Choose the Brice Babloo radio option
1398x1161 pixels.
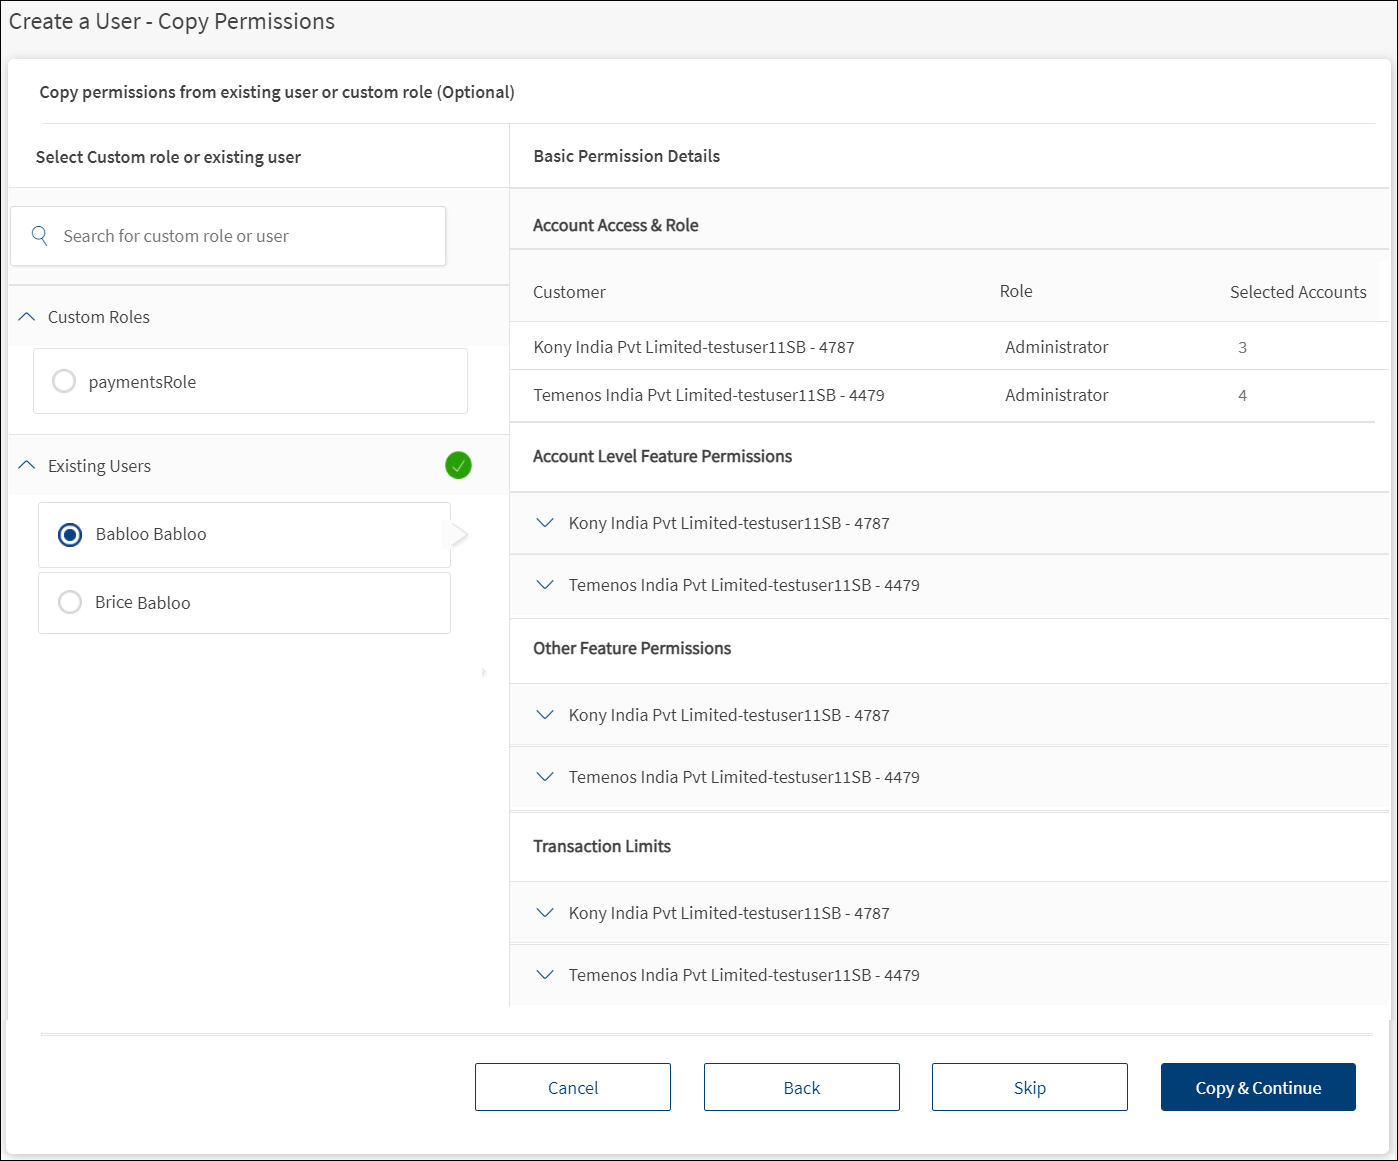click(x=70, y=602)
